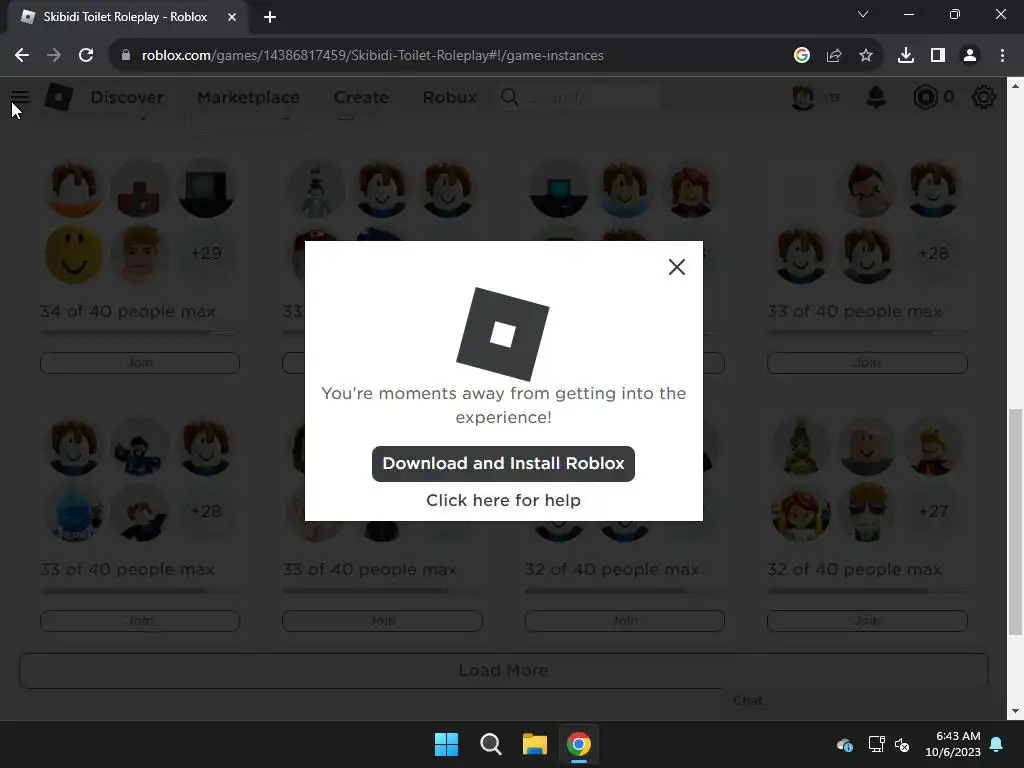Go to Roblox home via logo
The image size is (1024, 768).
click(59, 97)
